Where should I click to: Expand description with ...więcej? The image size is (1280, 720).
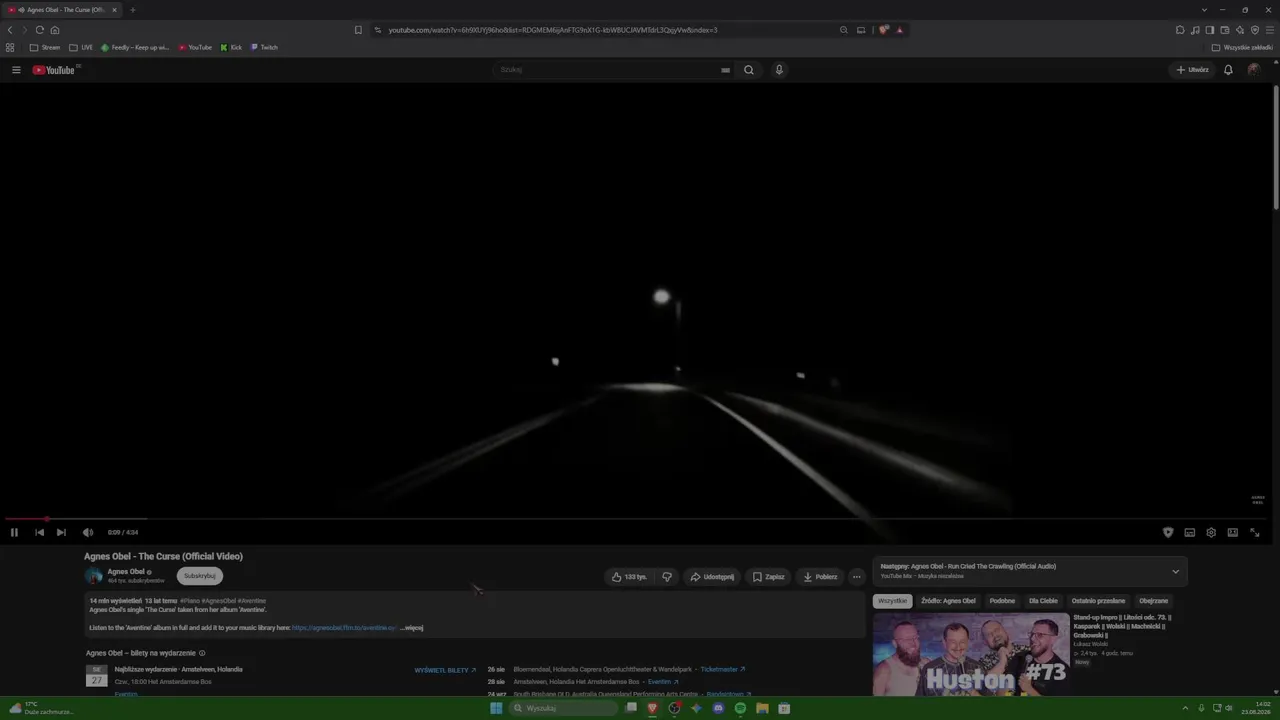(x=412, y=628)
